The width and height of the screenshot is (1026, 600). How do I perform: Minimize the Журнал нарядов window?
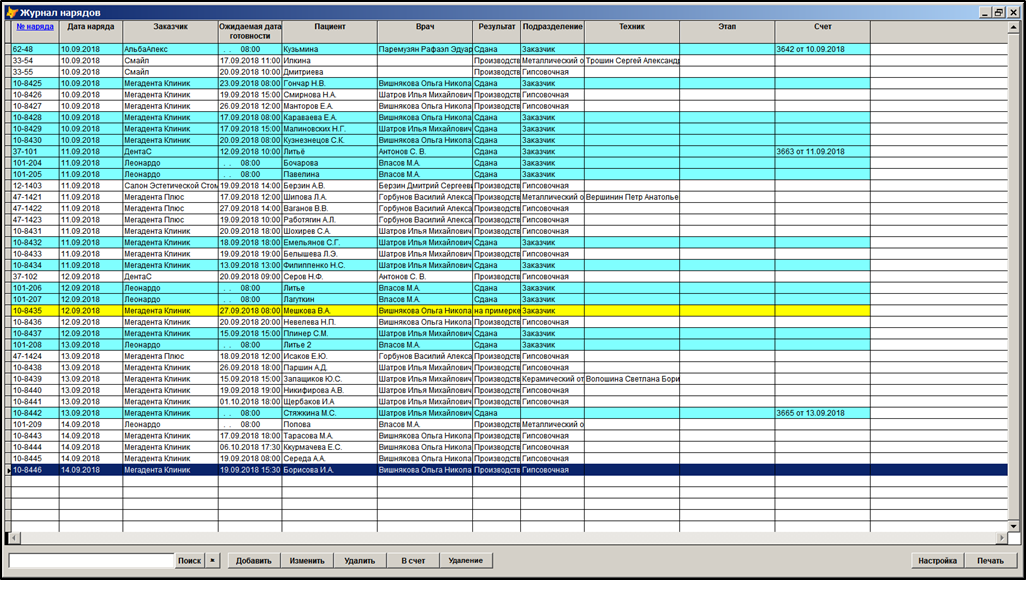(x=984, y=12)
